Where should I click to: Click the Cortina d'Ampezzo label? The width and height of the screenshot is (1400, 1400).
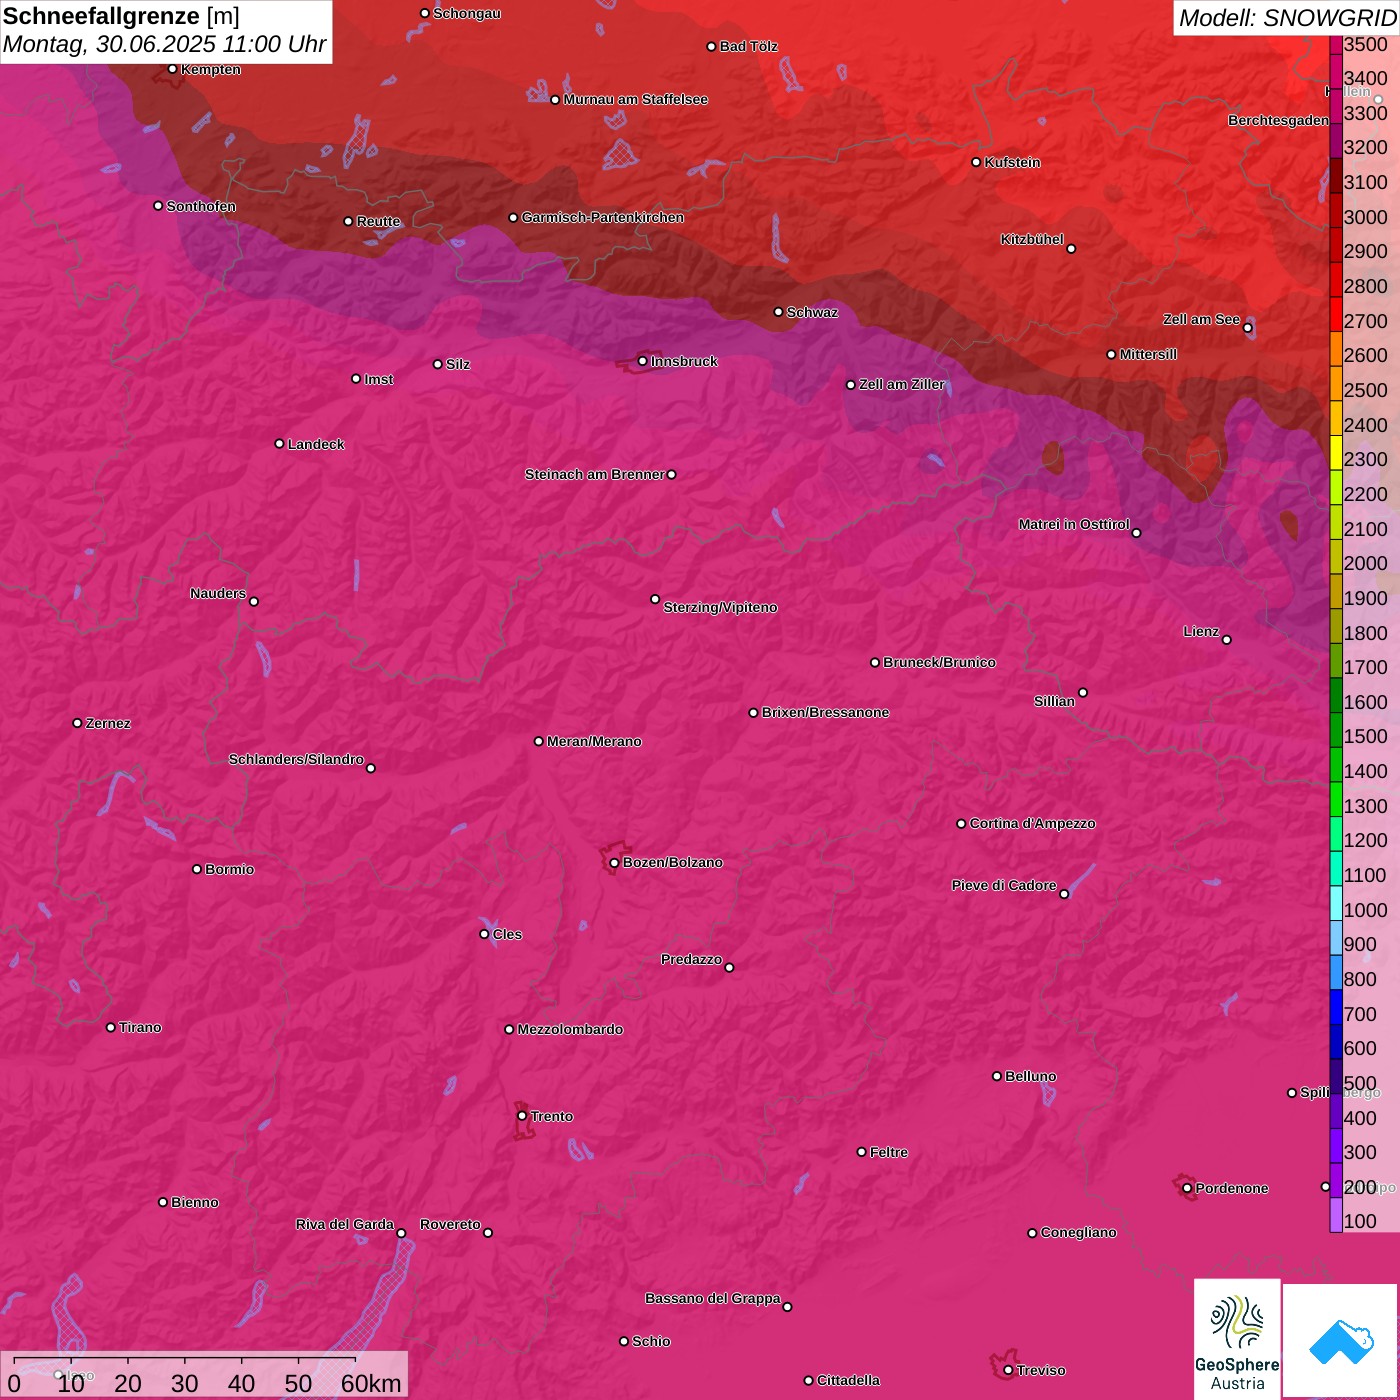1033,823
